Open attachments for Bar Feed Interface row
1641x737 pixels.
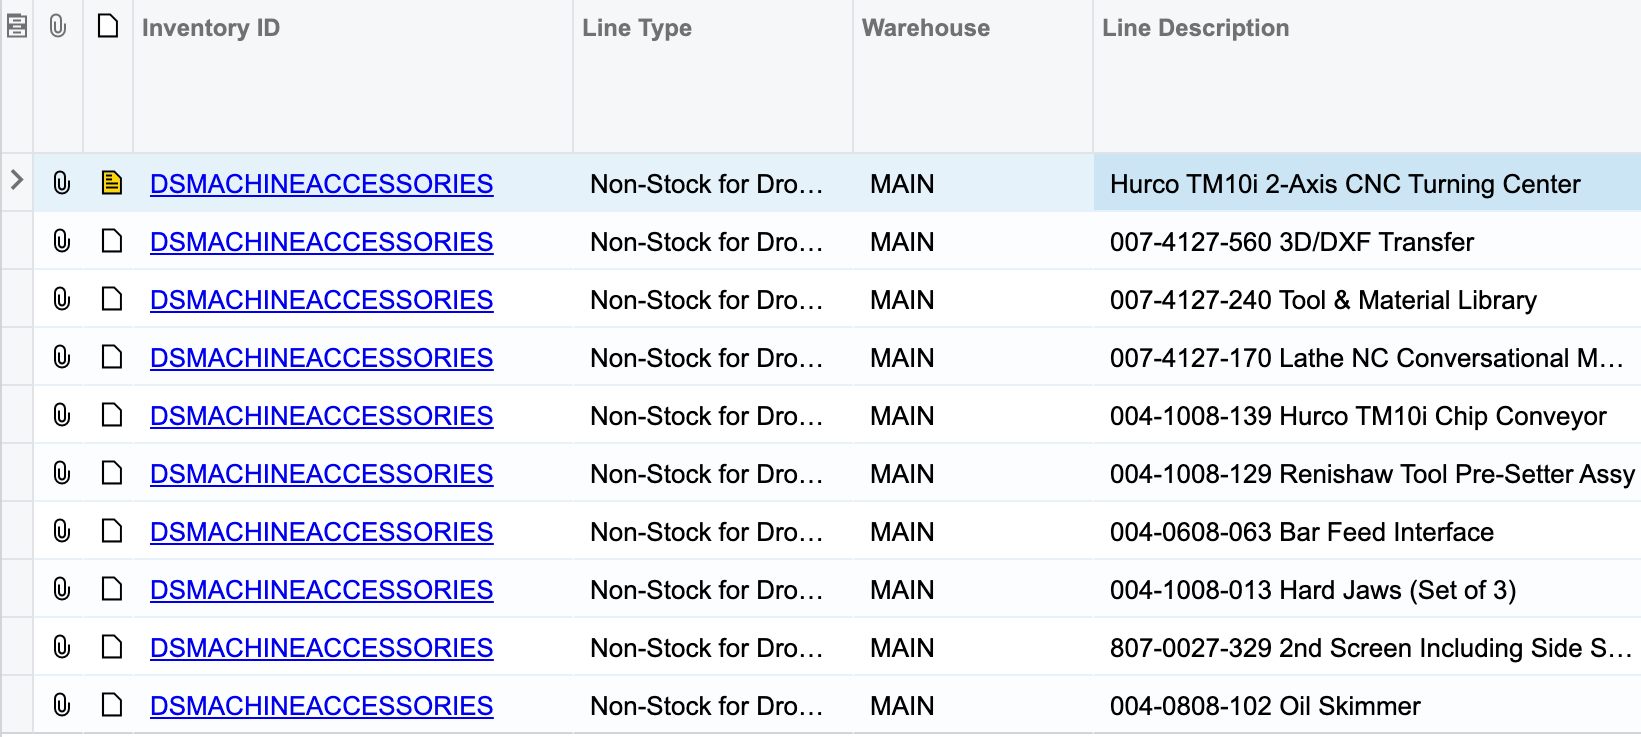pyautogui.click(x=61, y=531)
